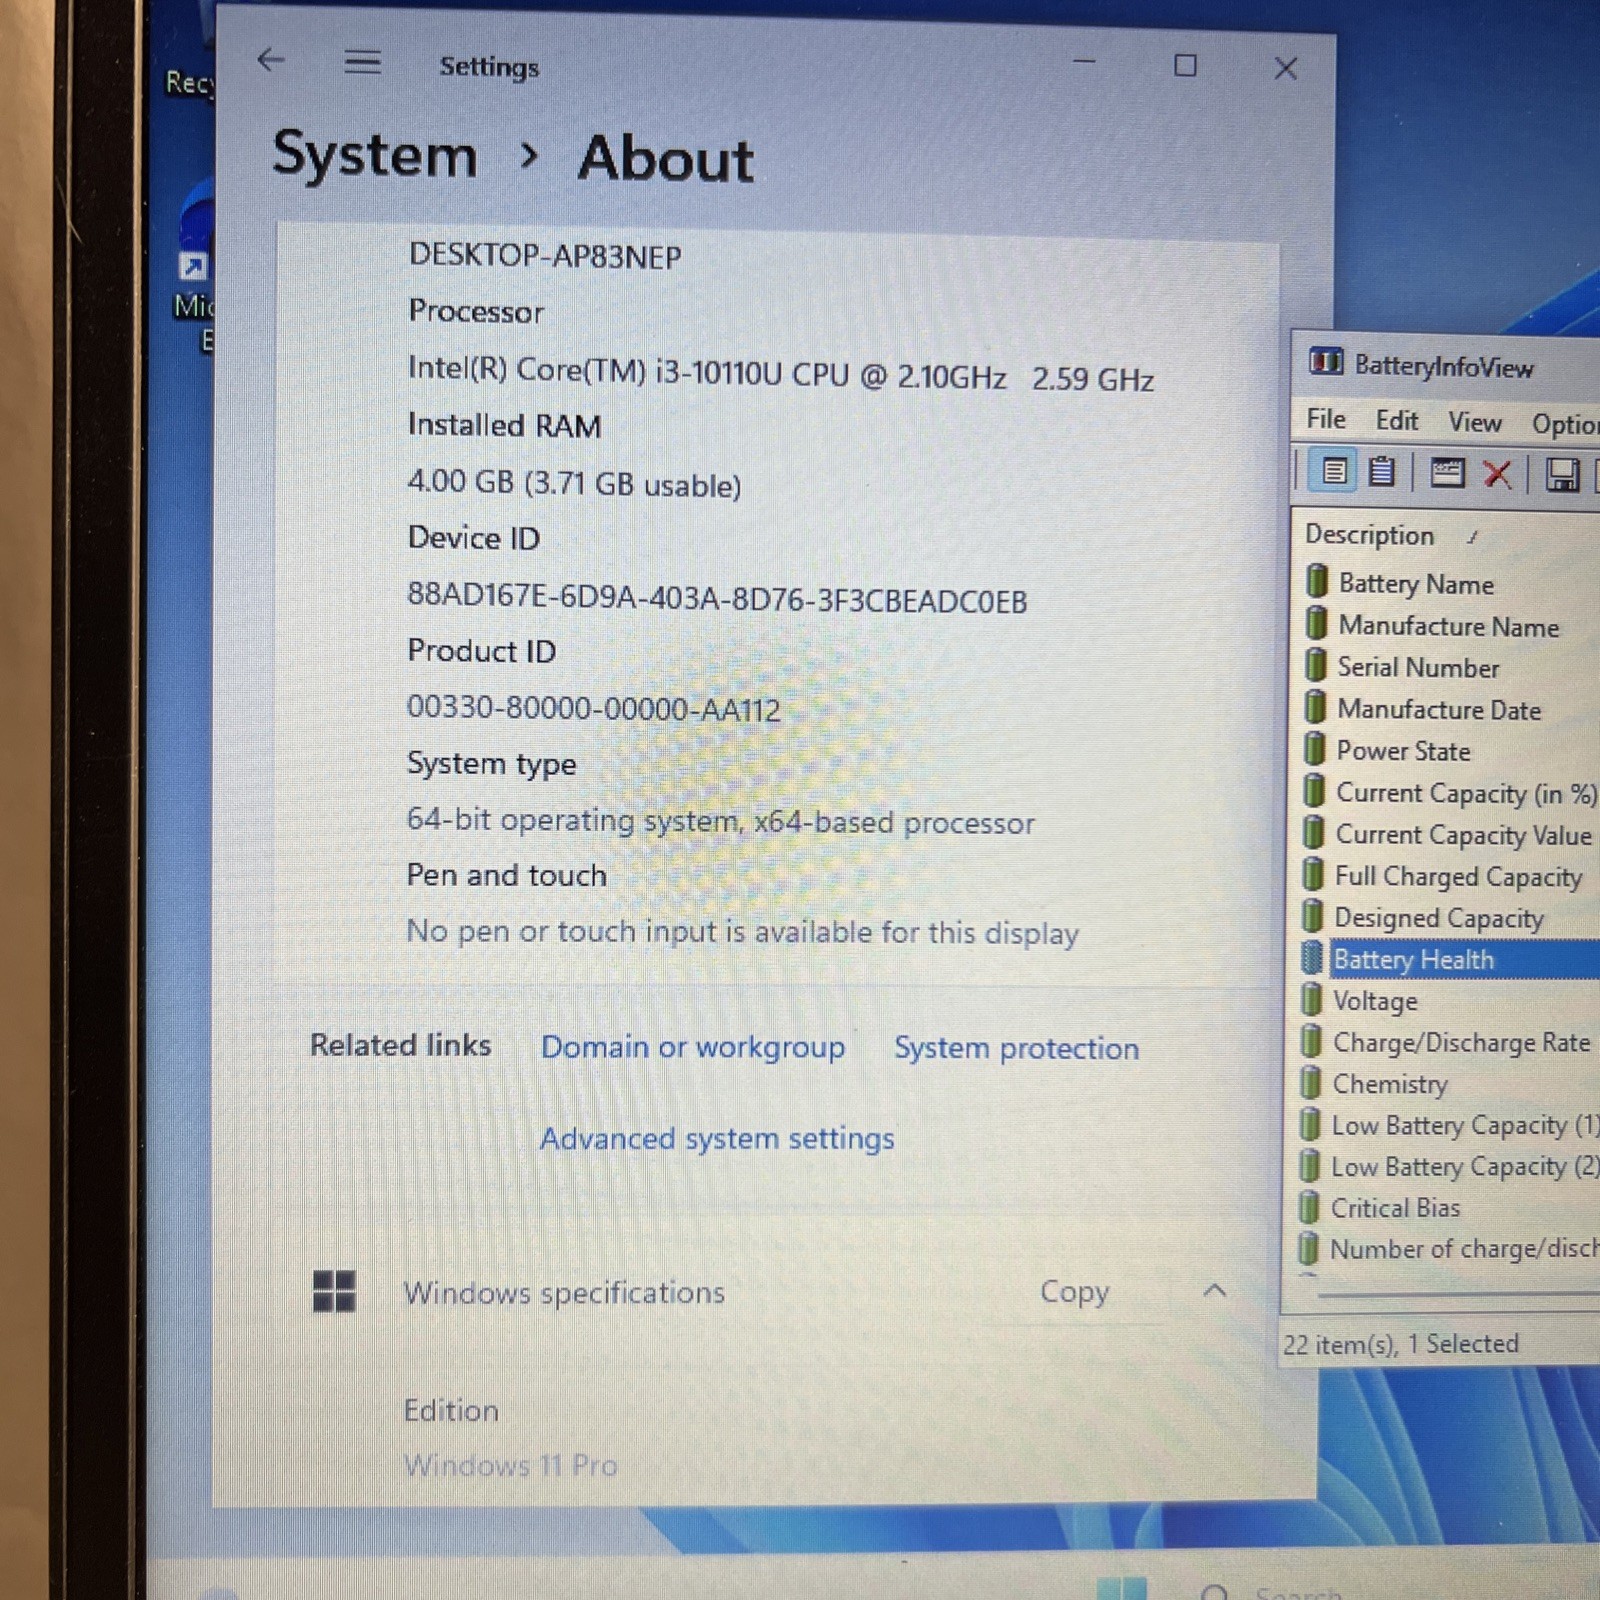Image resolution: width=1600 pixels, height=1600 pixels.
Task: Open the Edit menu in BatteryInfoView
Action: pyautogui.click(x=1396, y=420)
